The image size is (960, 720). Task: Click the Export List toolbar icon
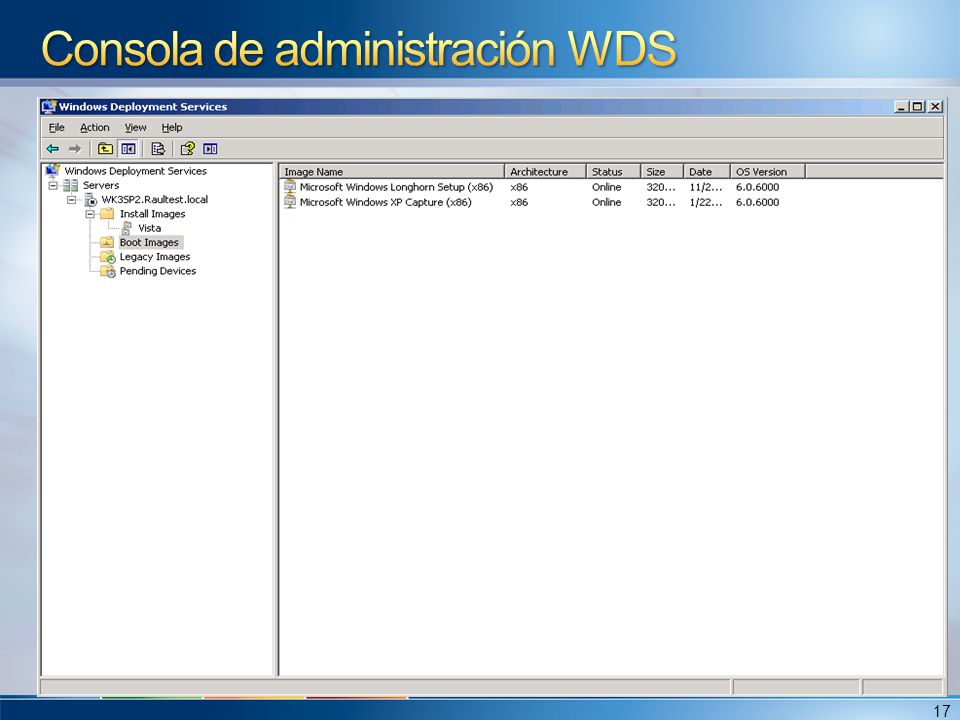coord(158,149)
